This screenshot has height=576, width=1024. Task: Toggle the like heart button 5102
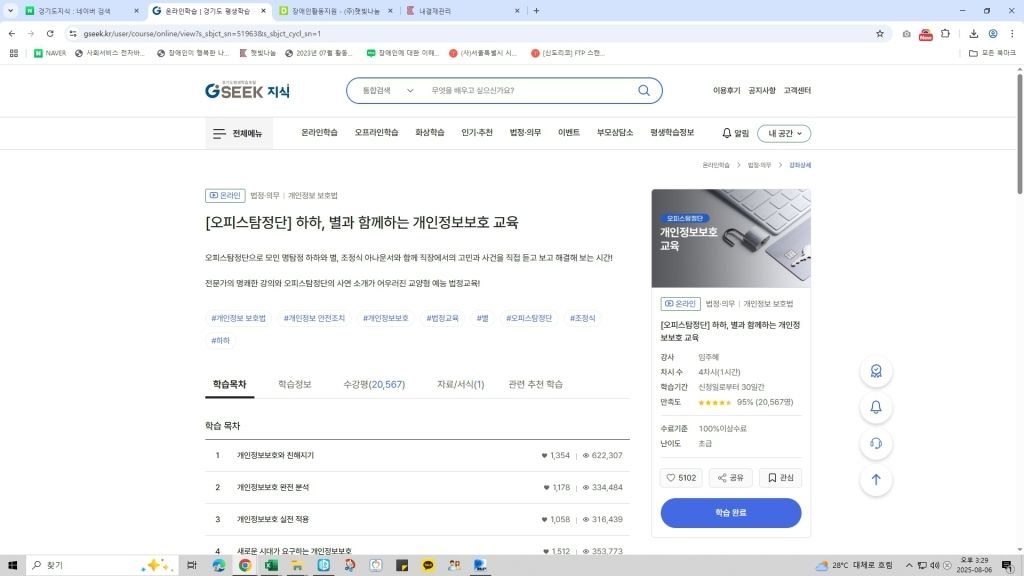[x=680, y=478]
